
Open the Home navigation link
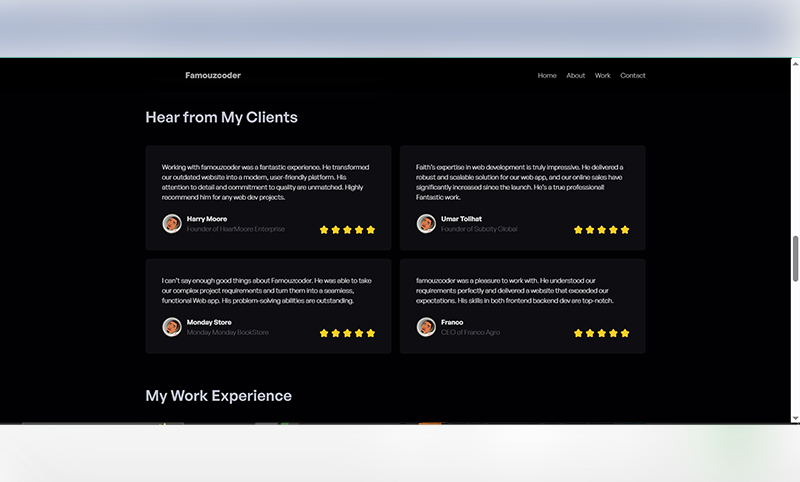click(x=547, y=76)
